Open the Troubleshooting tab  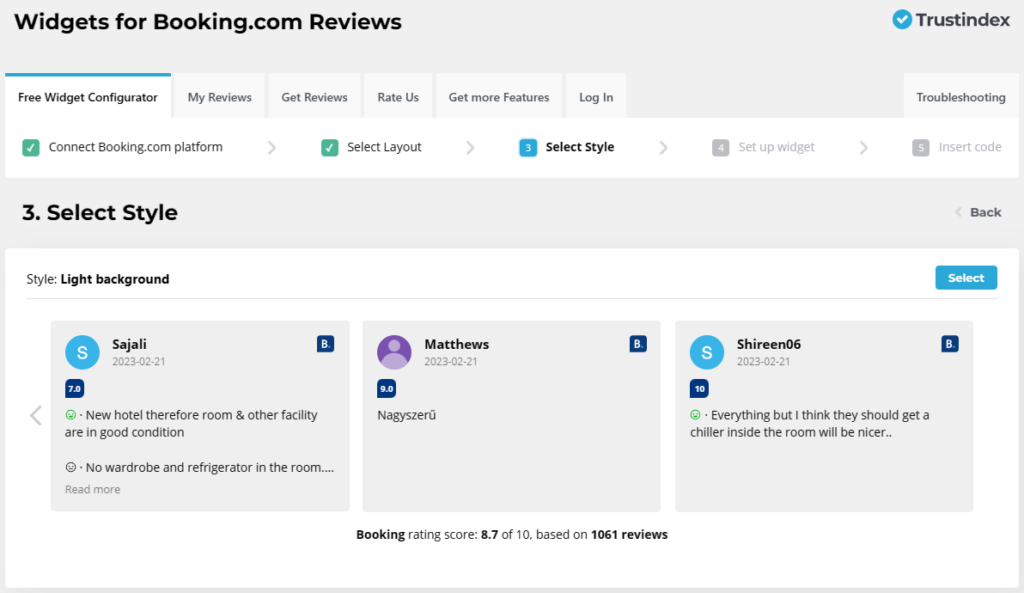960,96
